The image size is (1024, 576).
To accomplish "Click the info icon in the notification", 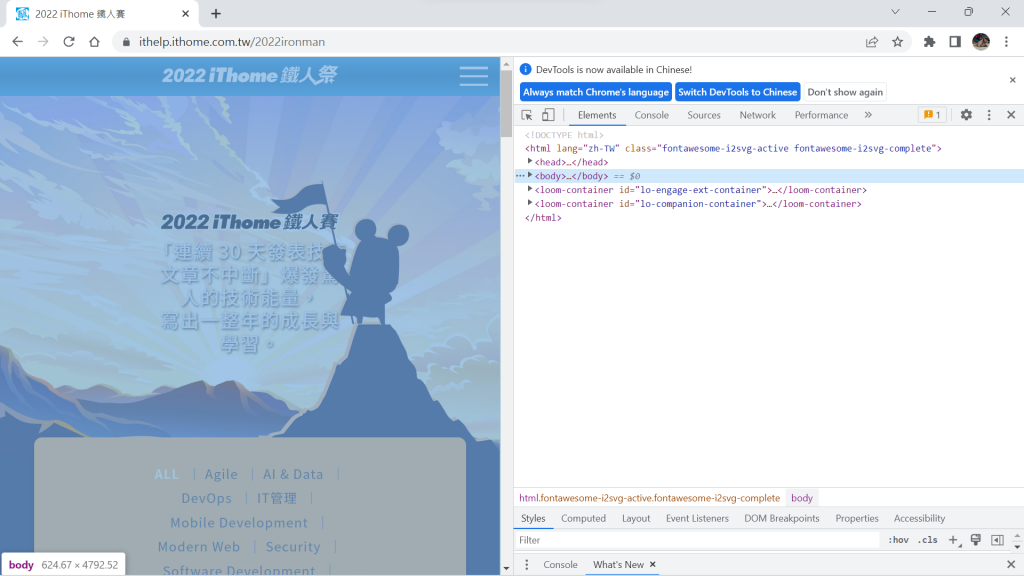I will (525, 69).
